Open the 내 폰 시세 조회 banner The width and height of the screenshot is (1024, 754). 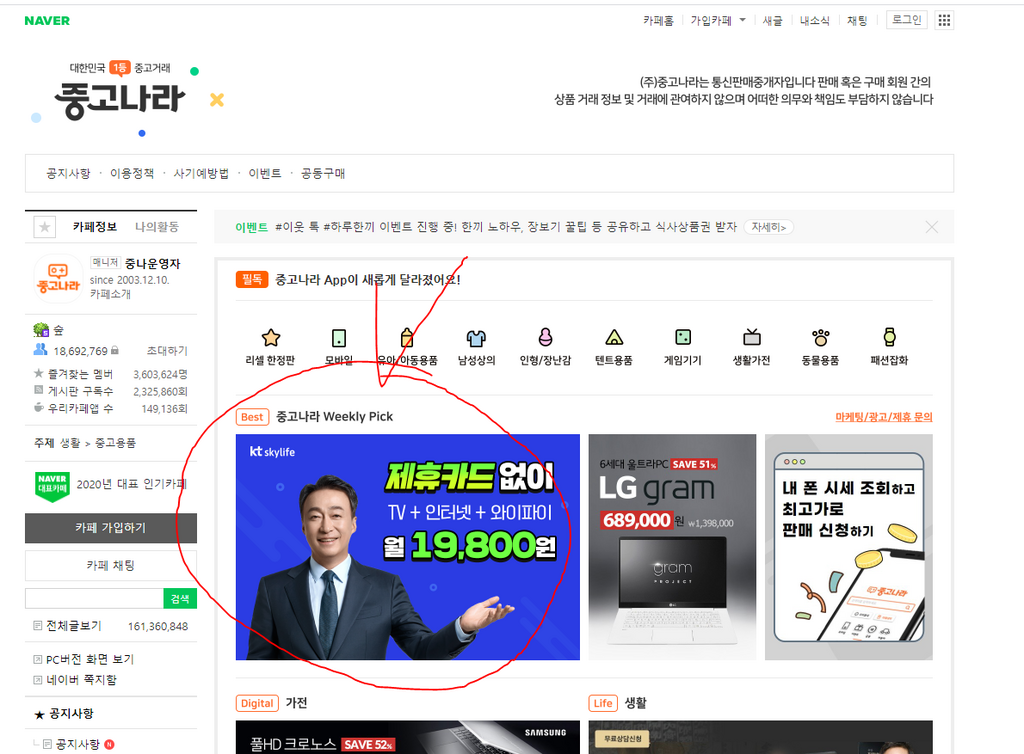pos(849,547)
